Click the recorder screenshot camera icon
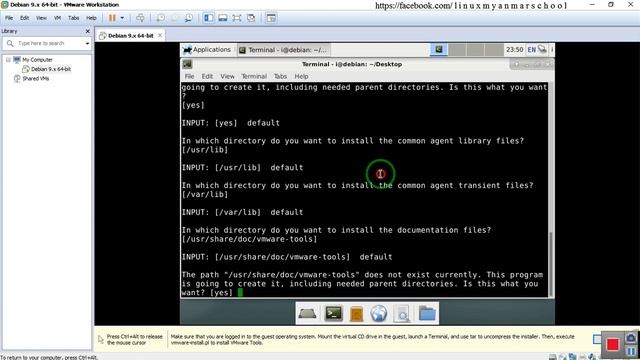This screenshot has height=360, width=640. 631,338
